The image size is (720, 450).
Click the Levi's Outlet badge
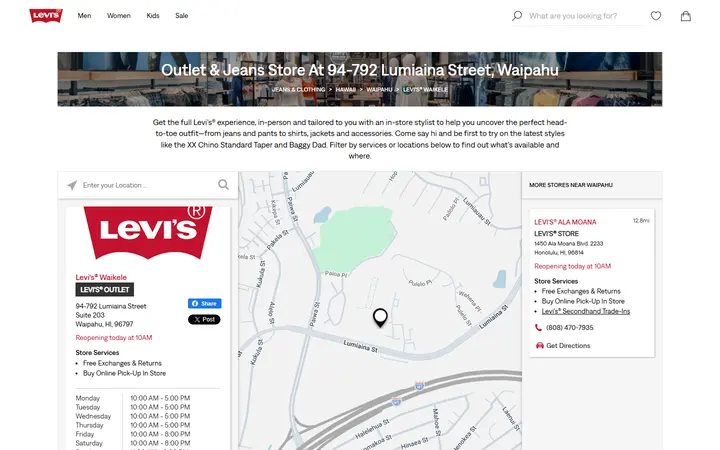105,290
